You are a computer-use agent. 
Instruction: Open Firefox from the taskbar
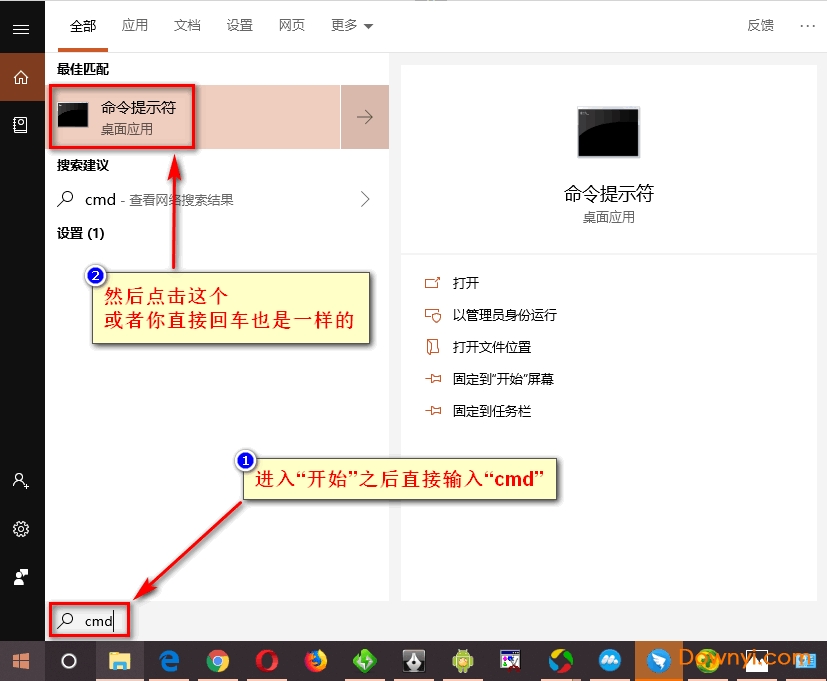(x=316, y=661)
